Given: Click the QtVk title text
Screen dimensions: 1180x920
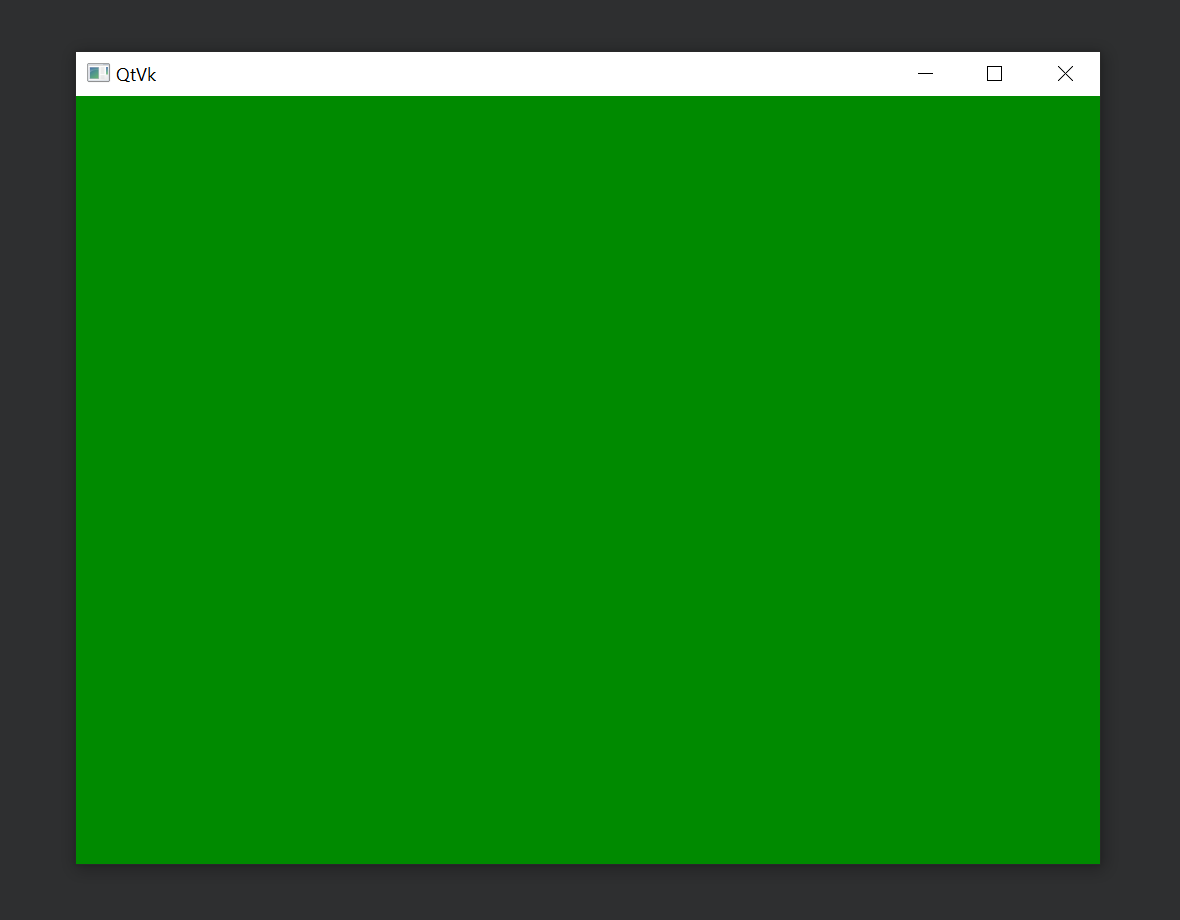Looking at the screenshot, I should pos(136,74).
